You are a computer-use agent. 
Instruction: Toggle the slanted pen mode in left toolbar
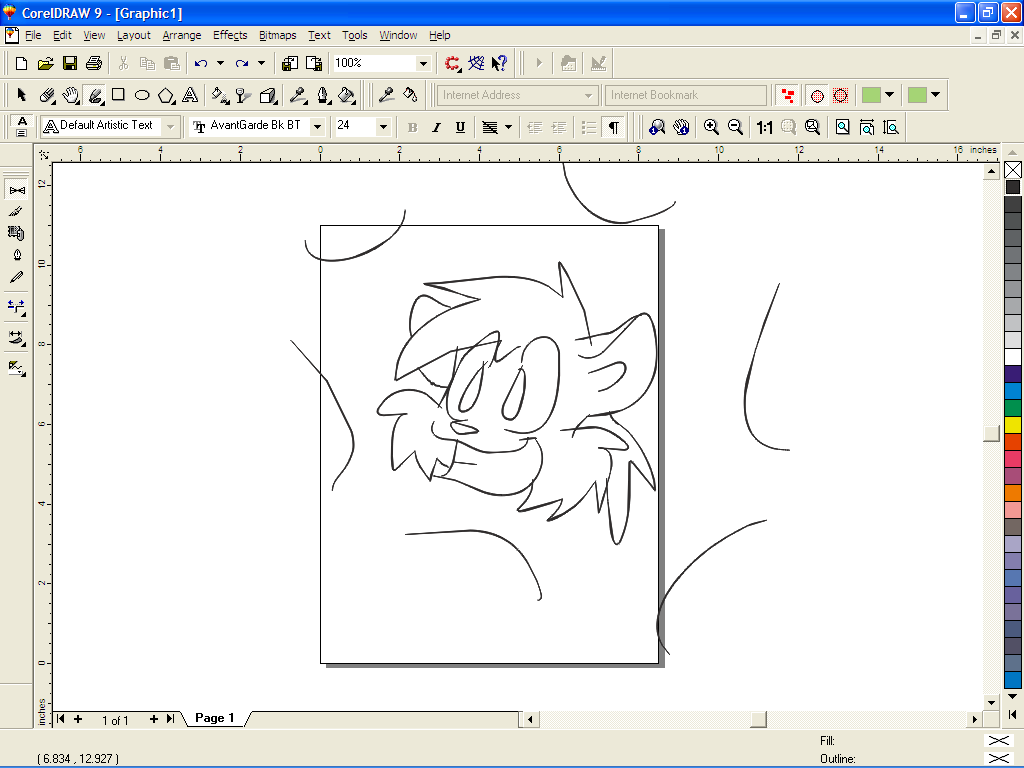17,277
